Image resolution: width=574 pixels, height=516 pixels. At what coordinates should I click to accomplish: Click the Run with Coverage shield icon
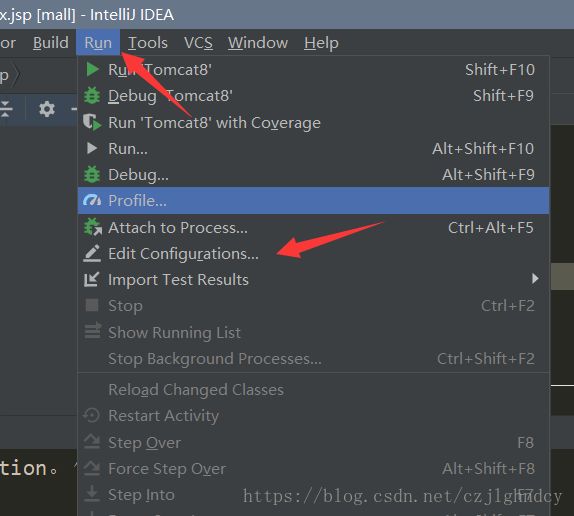click(x=92, y=123)
